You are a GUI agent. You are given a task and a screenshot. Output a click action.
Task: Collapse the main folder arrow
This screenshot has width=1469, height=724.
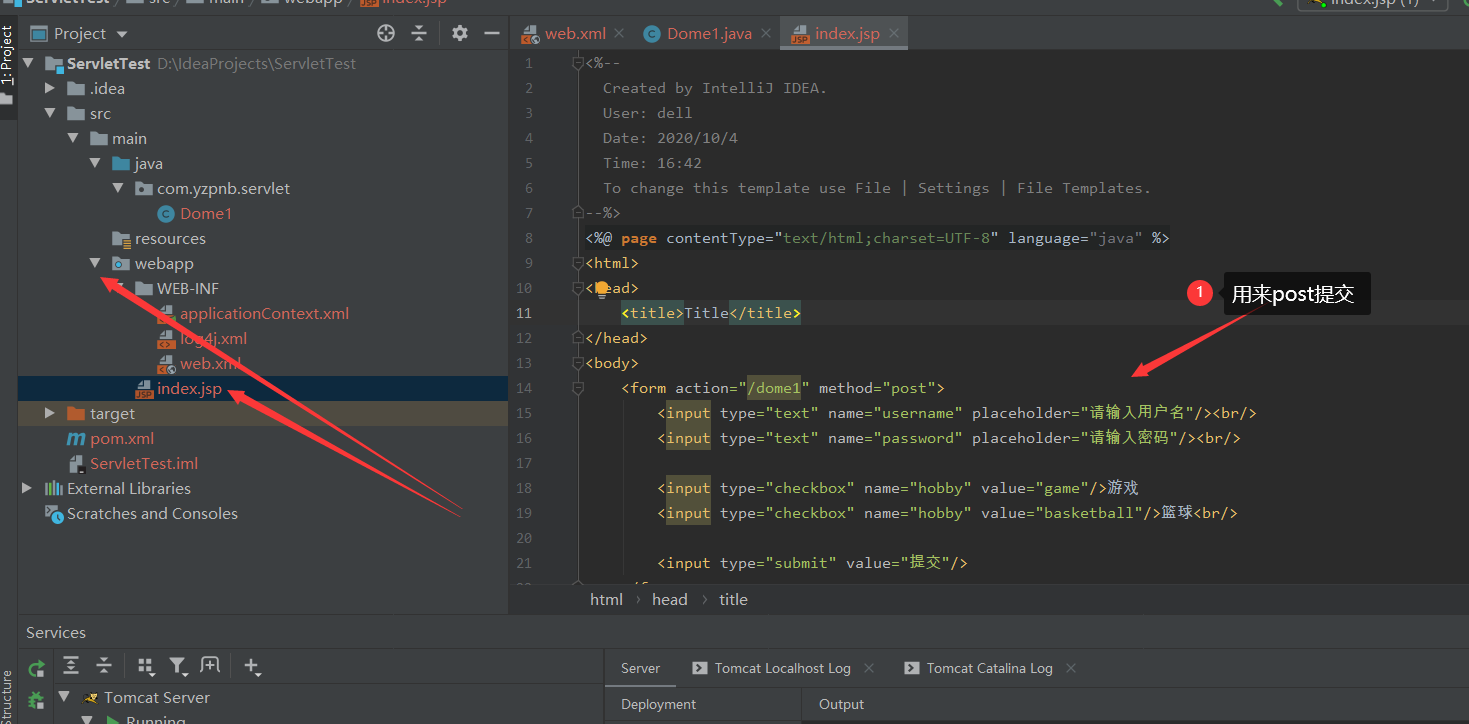click(x=73, y=138)
